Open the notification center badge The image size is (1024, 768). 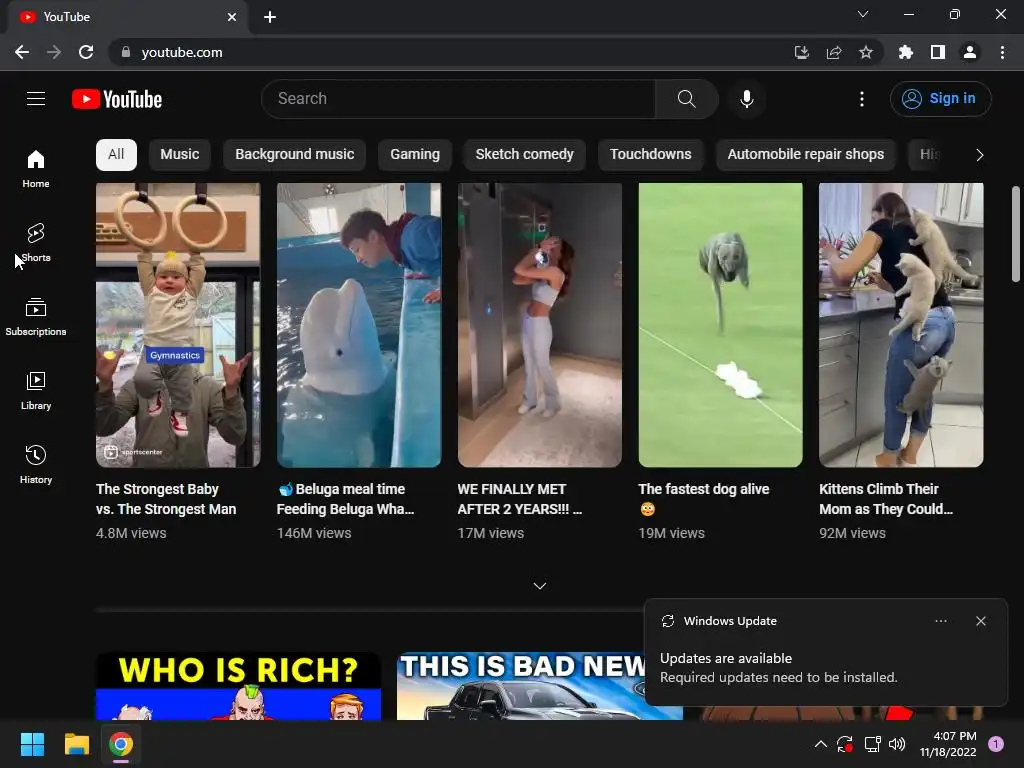[x=995, y=744]
